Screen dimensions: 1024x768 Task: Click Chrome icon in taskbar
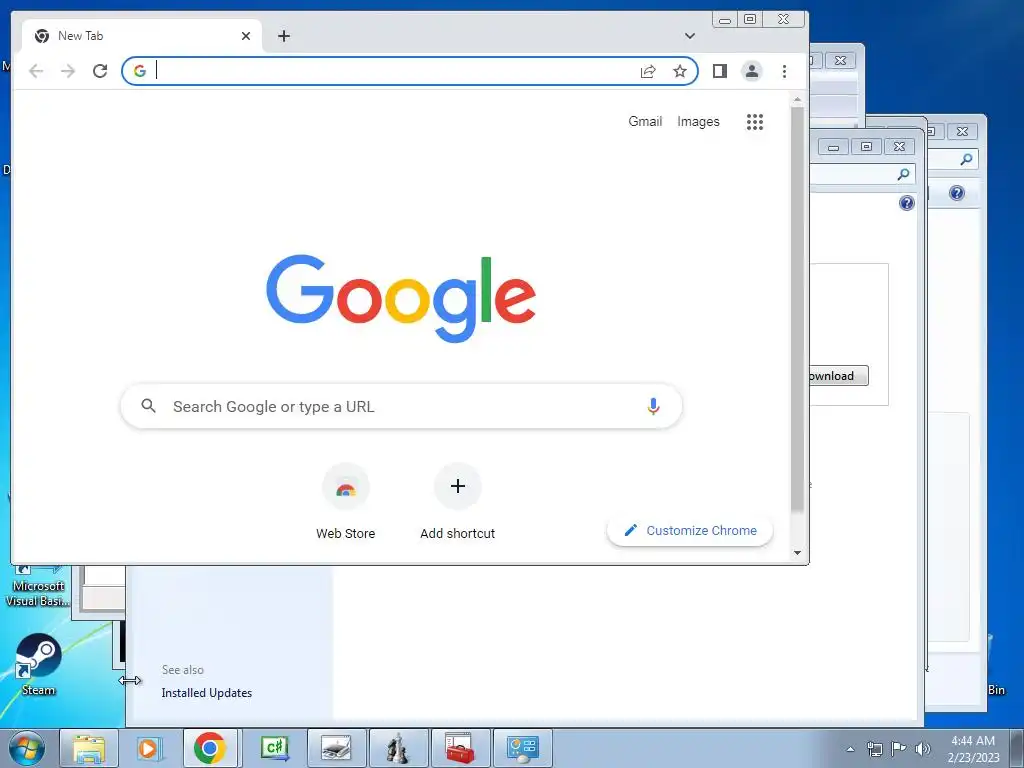click(x=210, y=748)
